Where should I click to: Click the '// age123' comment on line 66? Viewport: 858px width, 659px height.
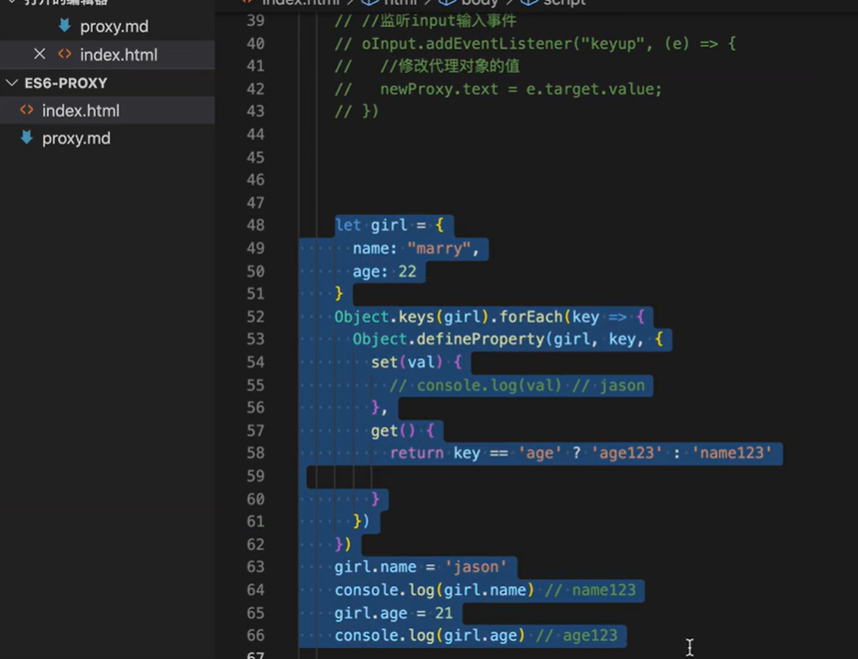tap(576, 635)
